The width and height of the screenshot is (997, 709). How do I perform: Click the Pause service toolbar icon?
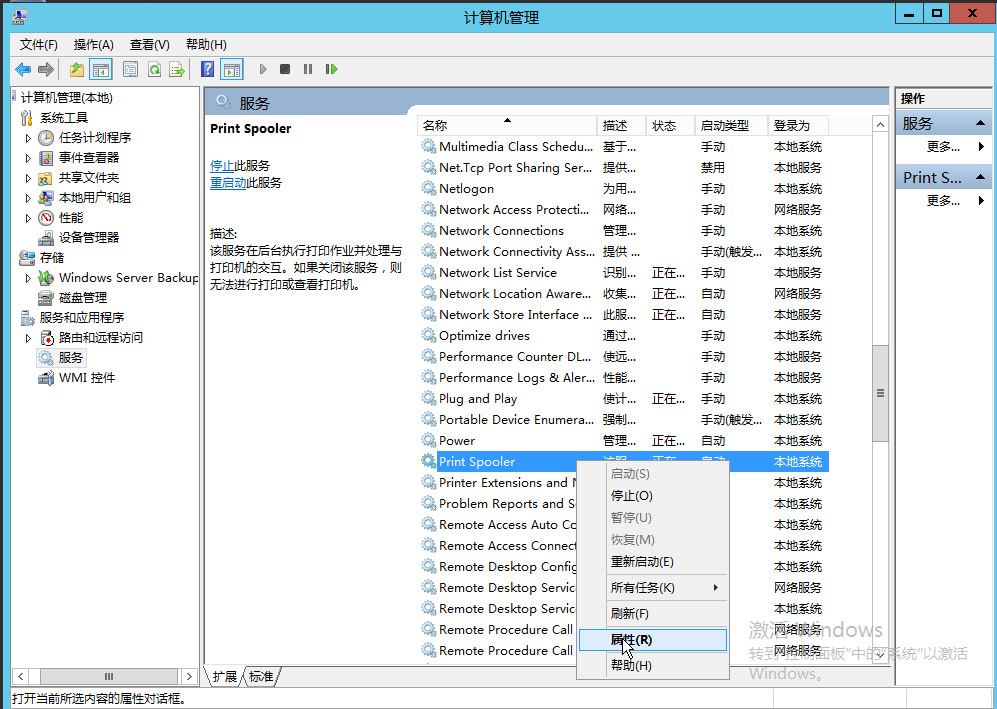pos(308,69)
